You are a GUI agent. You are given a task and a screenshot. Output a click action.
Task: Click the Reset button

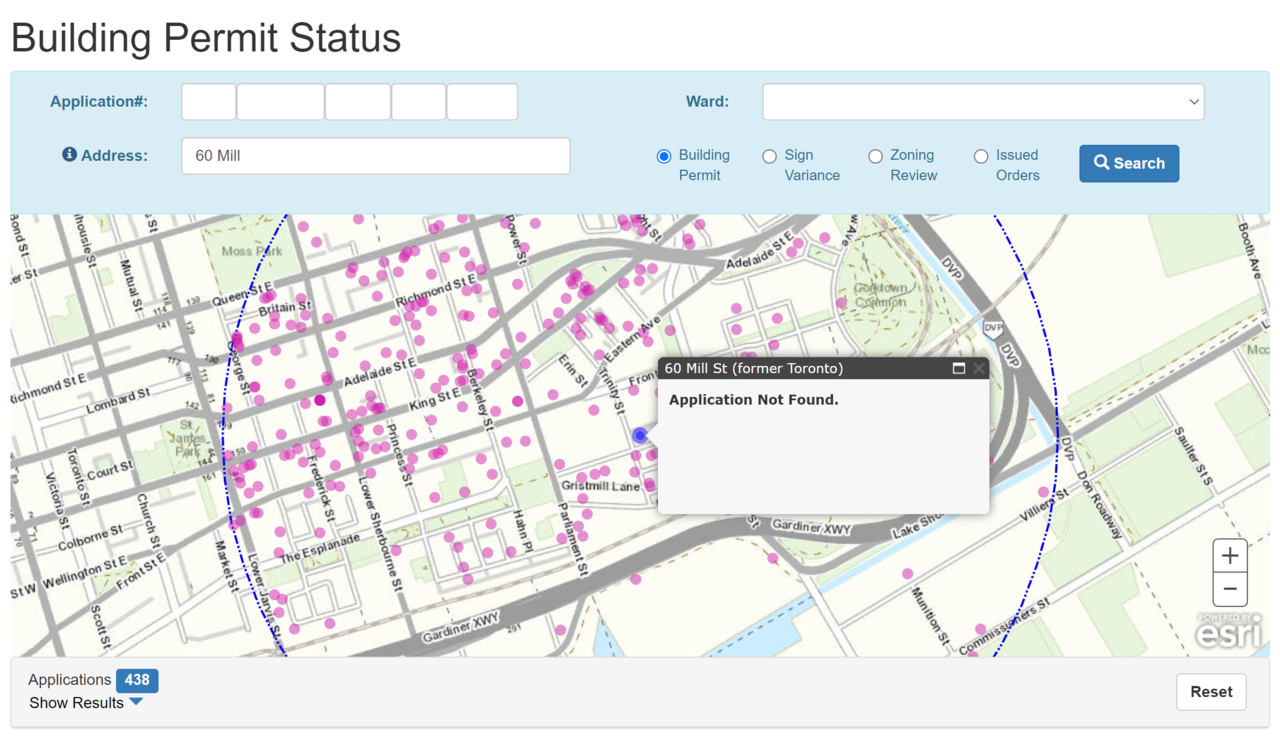1210,692
